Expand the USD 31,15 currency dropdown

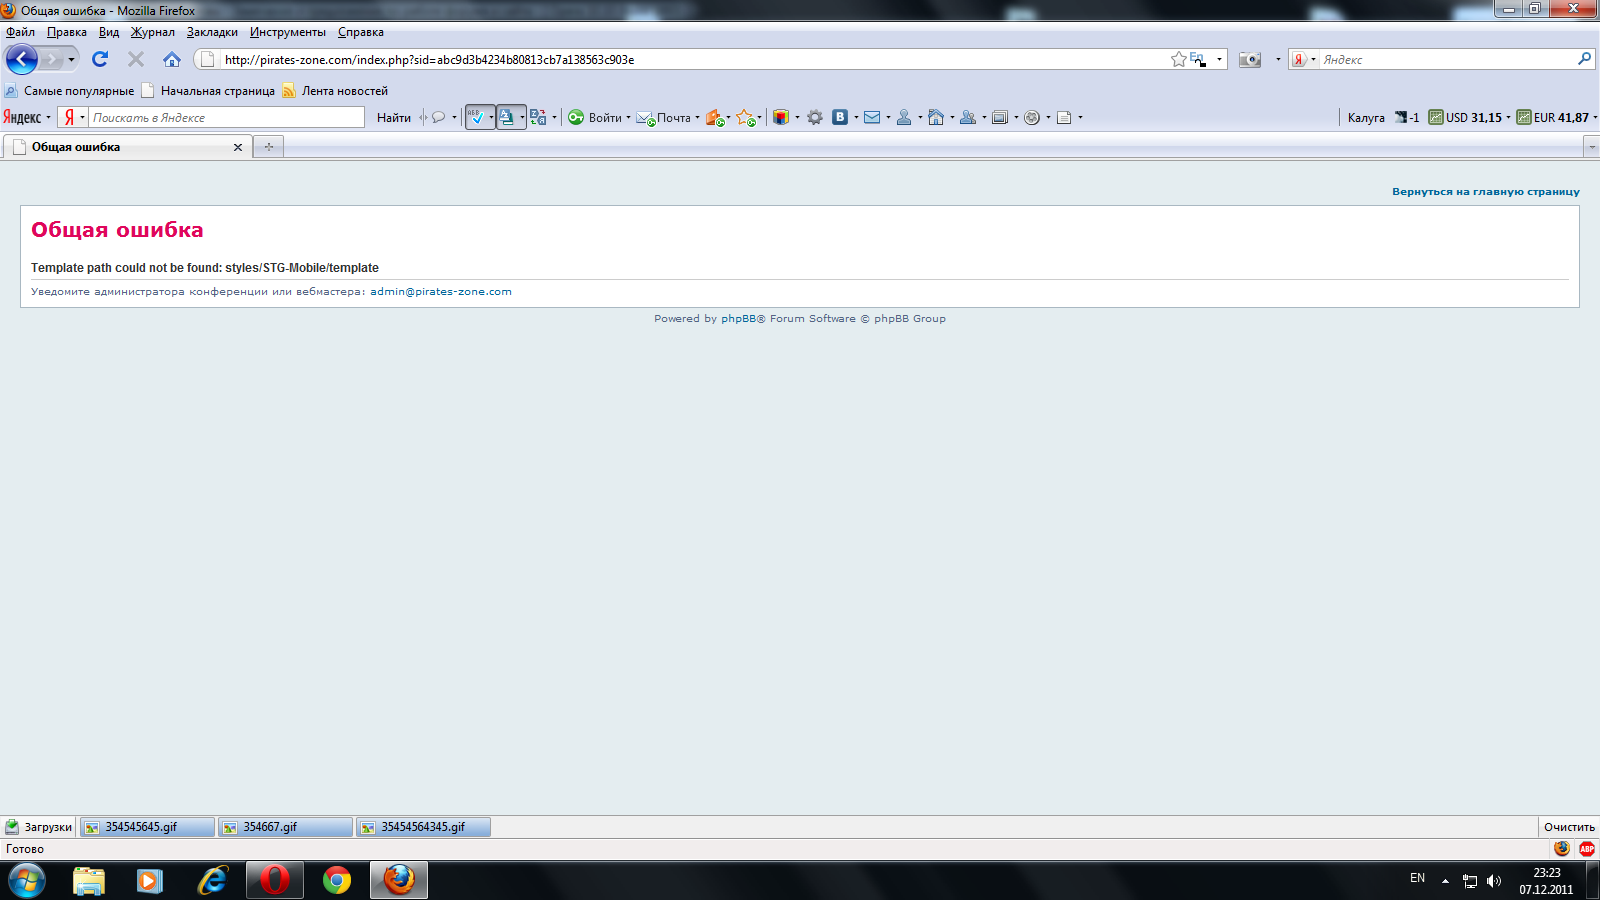click(1508, 117)
